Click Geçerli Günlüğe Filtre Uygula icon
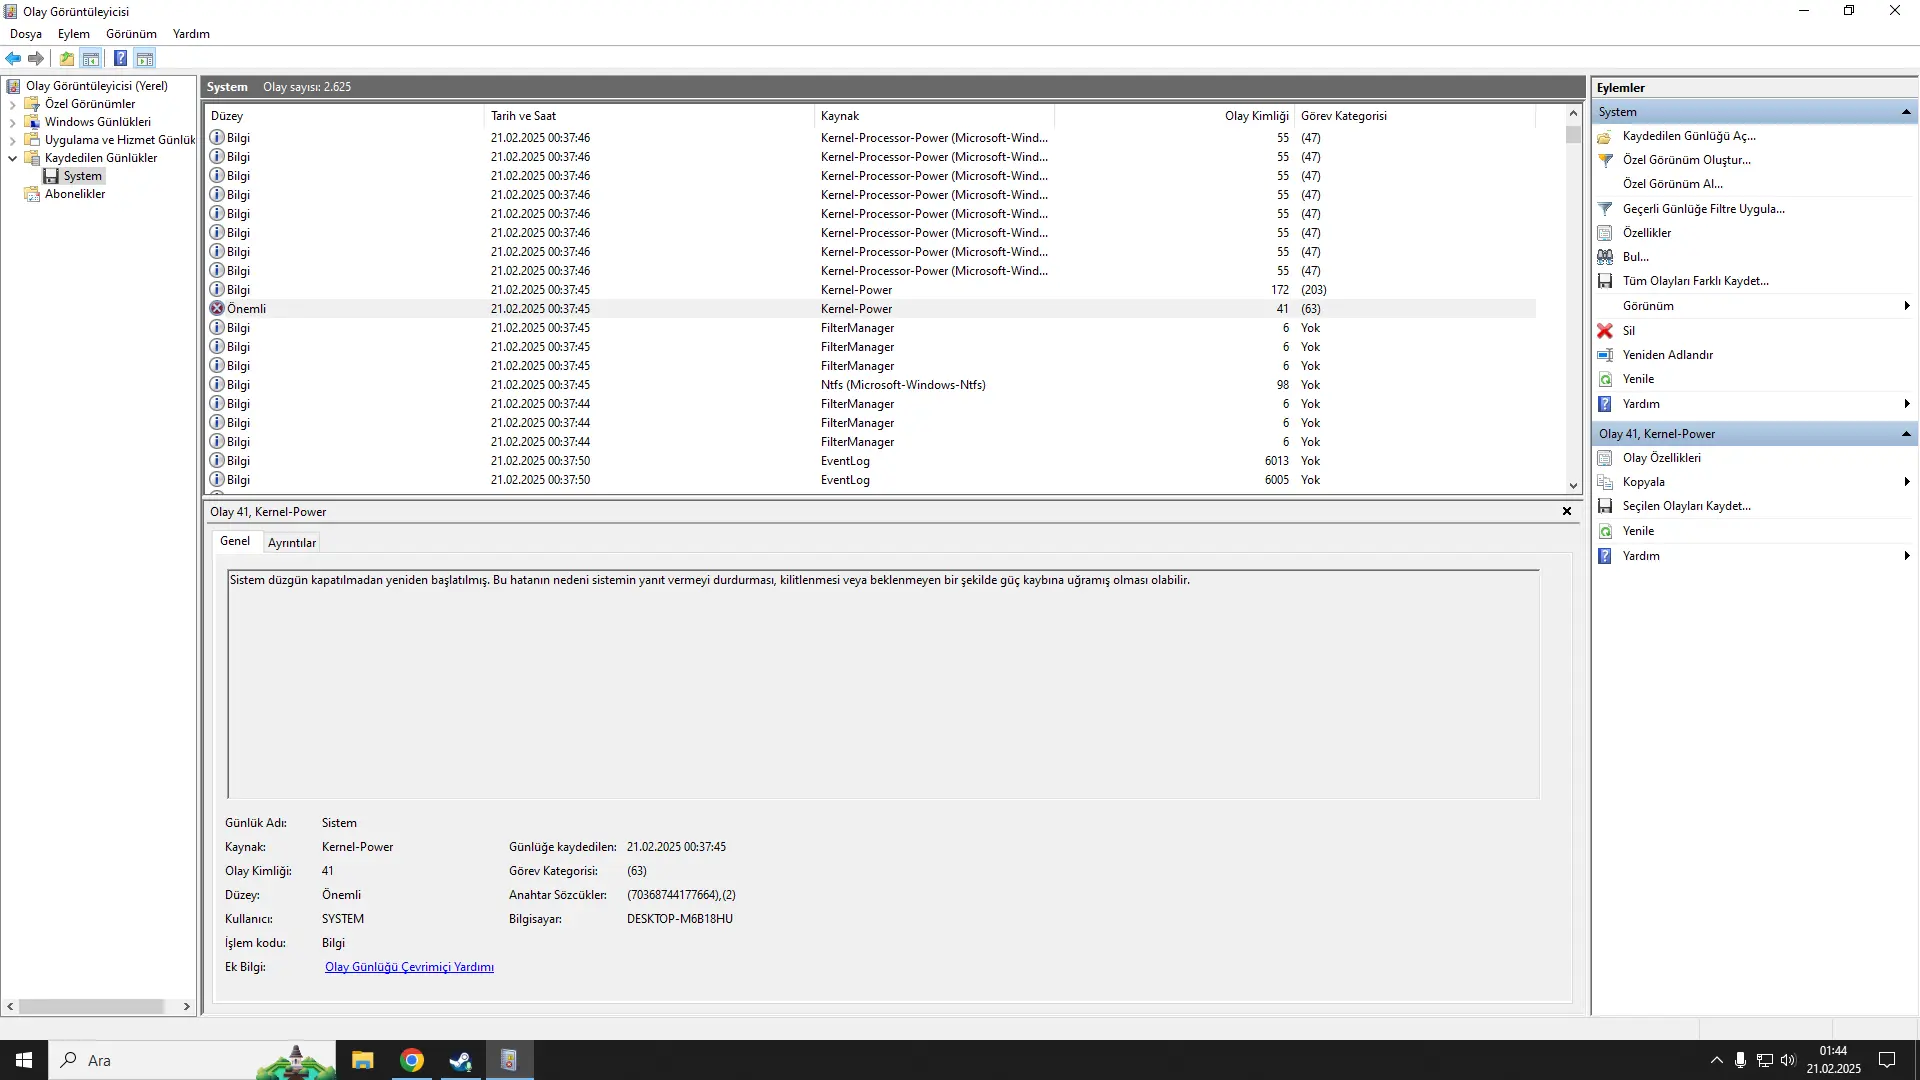1920x1080 pixels. (1605, 209)
